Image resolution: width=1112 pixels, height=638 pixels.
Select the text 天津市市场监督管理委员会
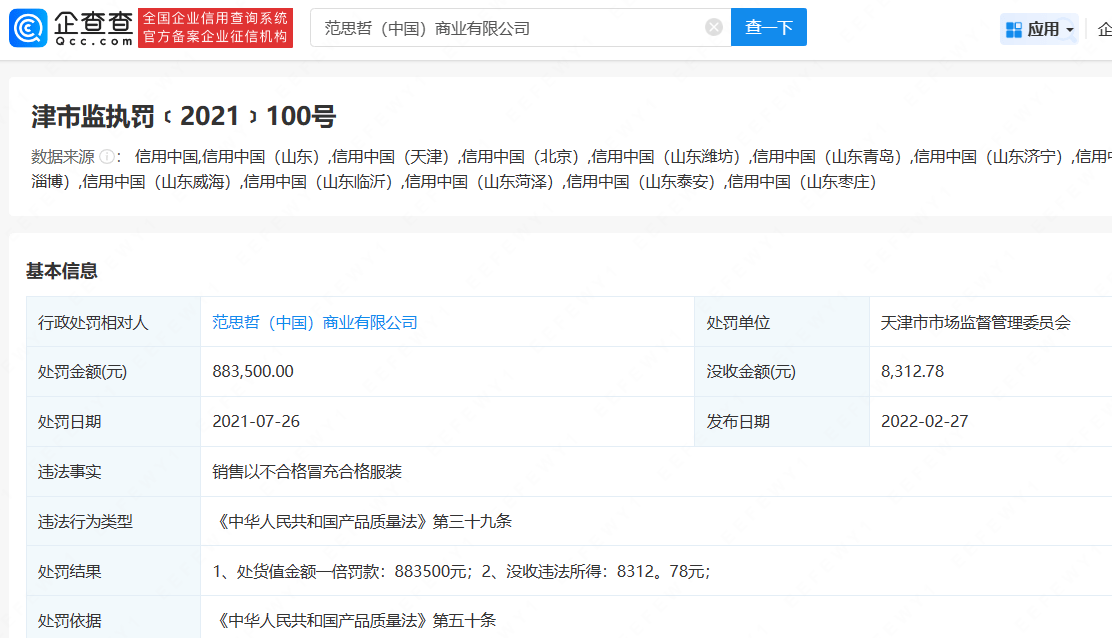(x=976, y=323)
